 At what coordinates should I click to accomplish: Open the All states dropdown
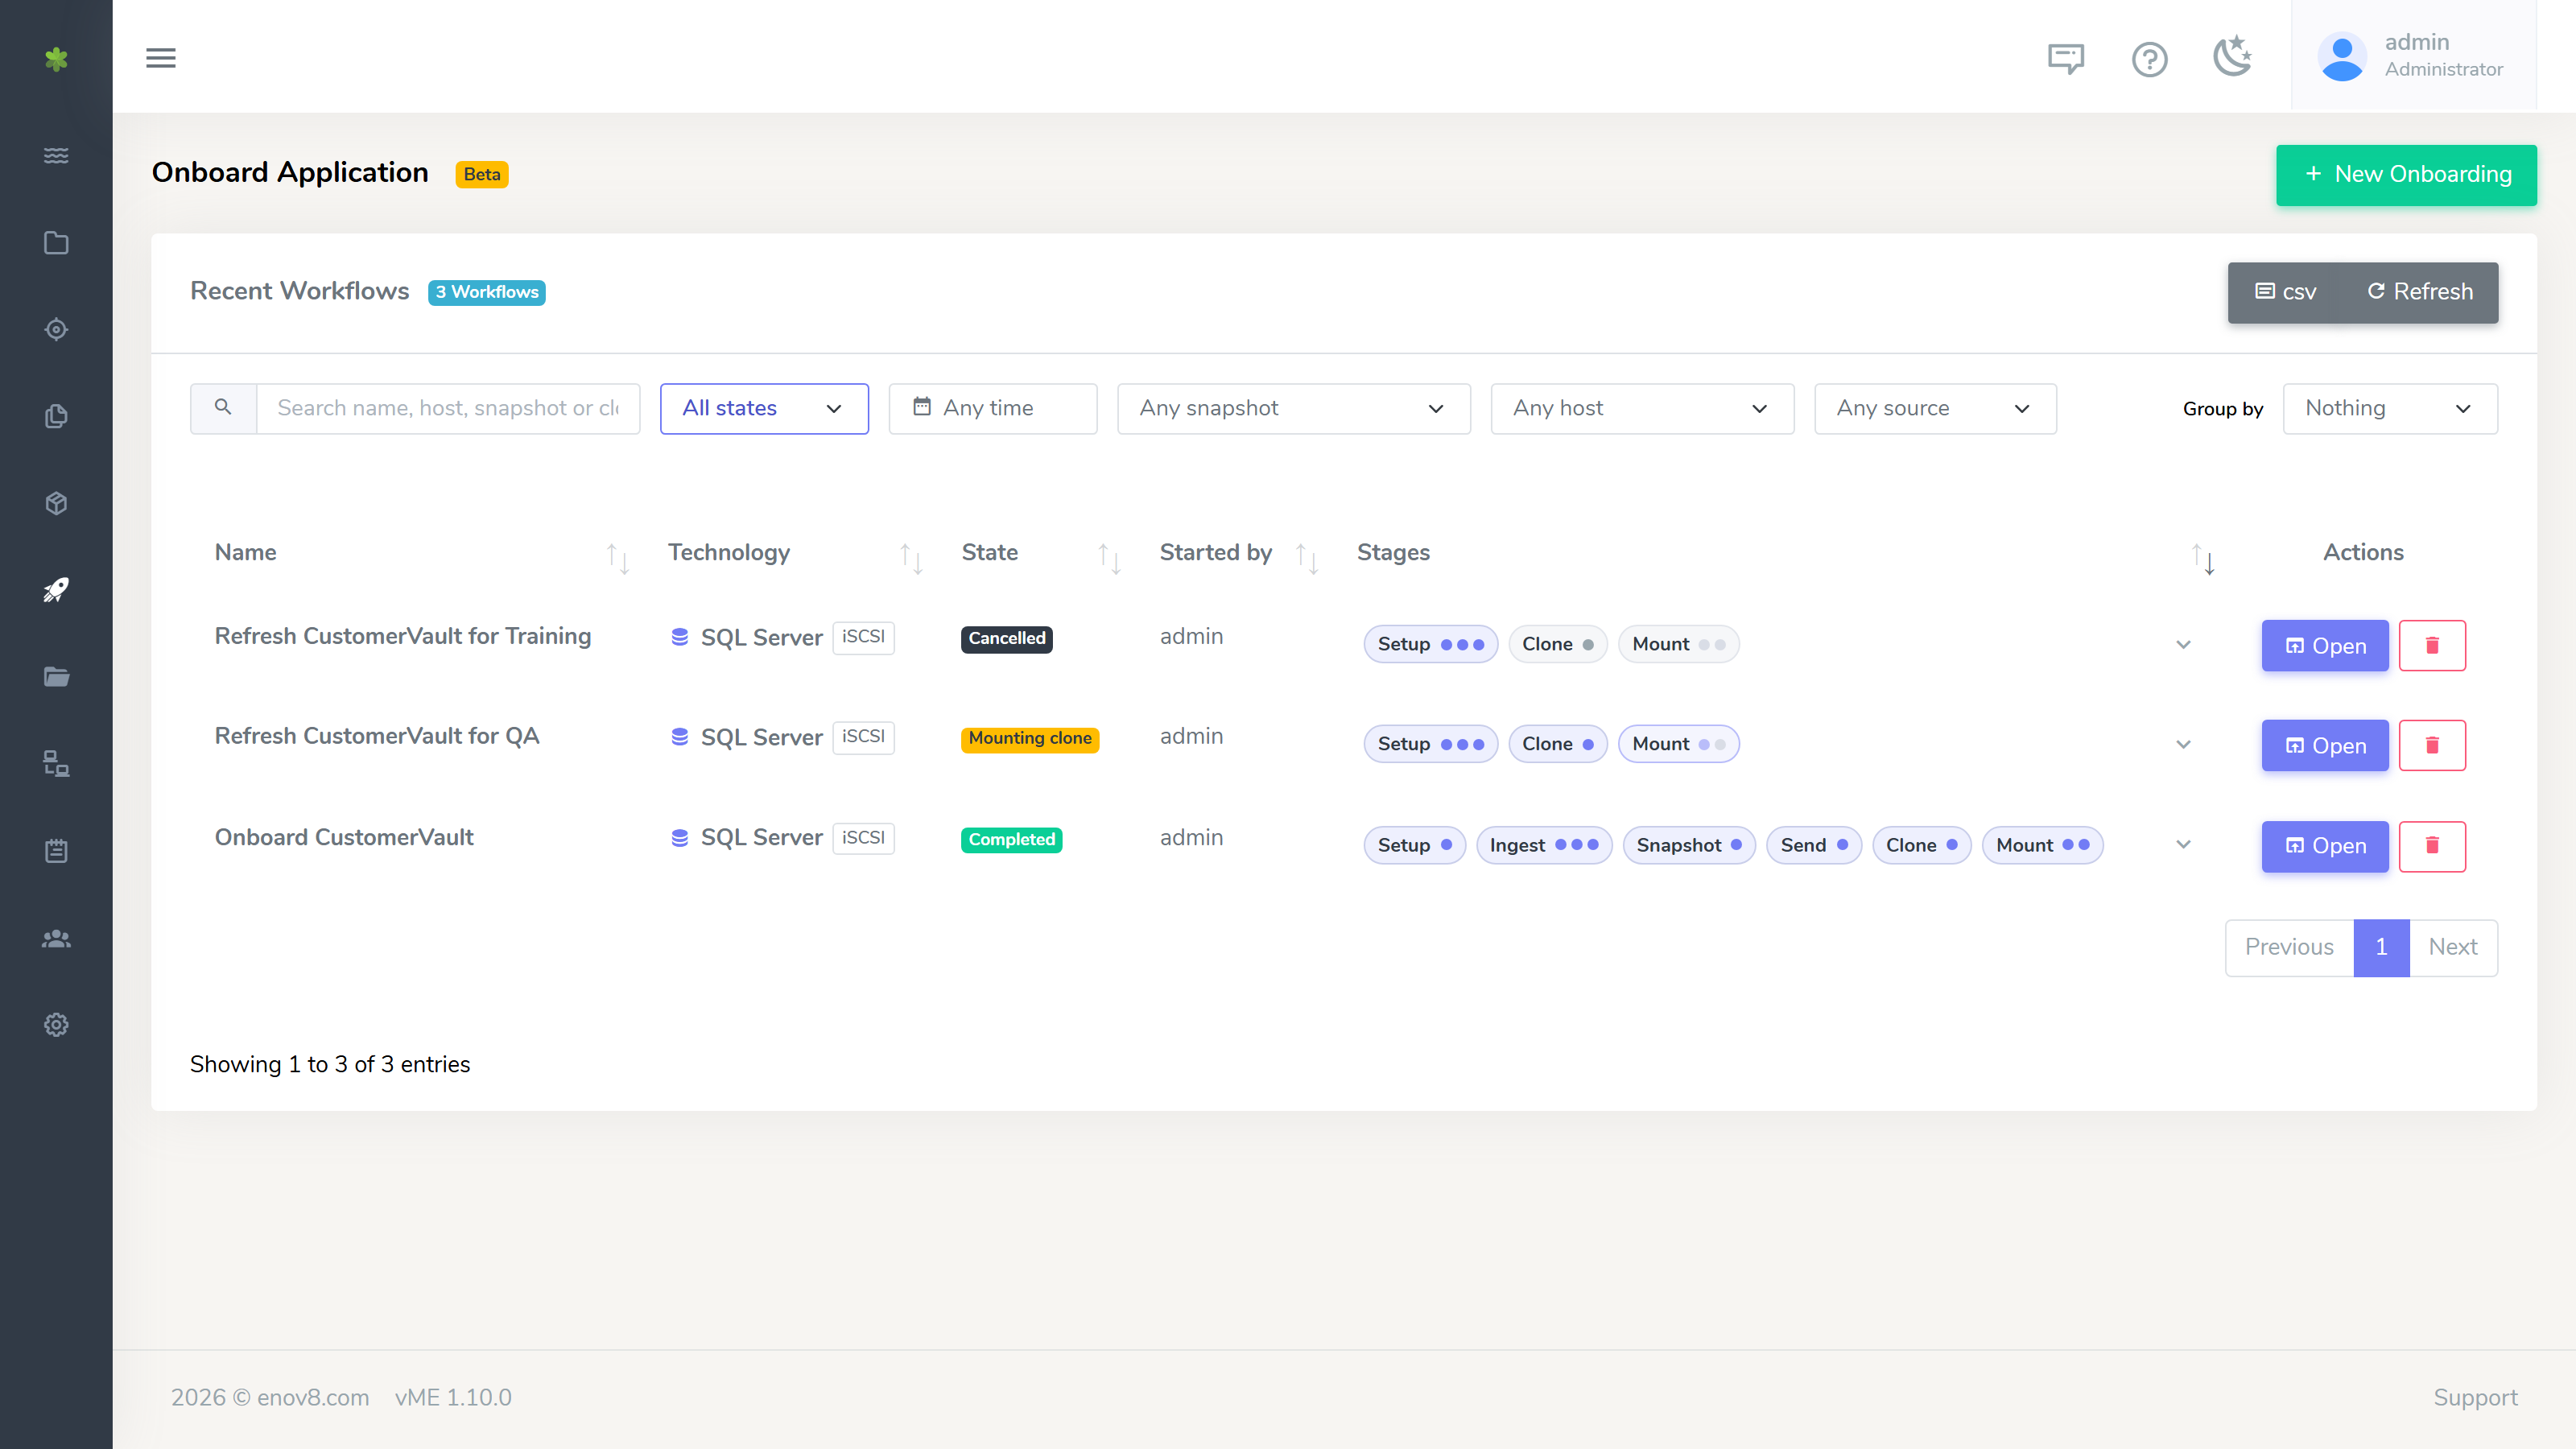pyautogui.click(x=764, y=408)
